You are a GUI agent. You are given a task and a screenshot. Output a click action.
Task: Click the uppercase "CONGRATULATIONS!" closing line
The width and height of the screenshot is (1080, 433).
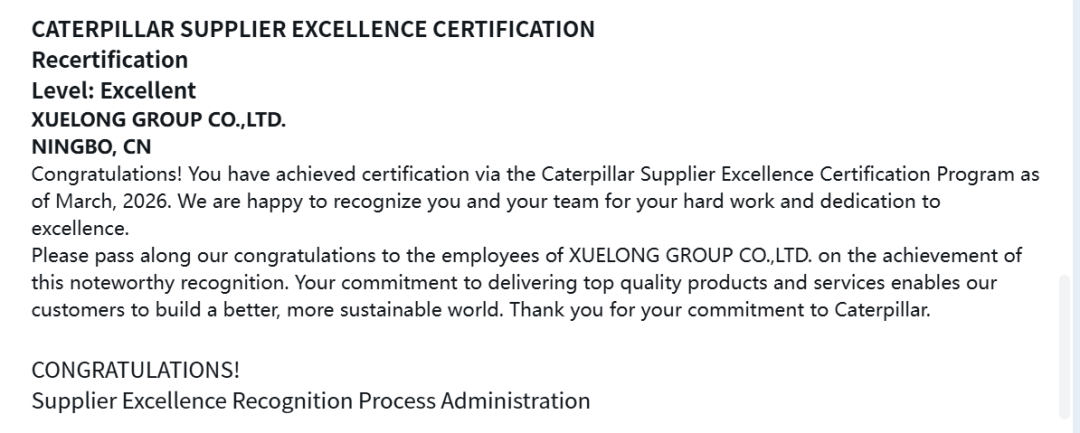click(x=136, y=369)
